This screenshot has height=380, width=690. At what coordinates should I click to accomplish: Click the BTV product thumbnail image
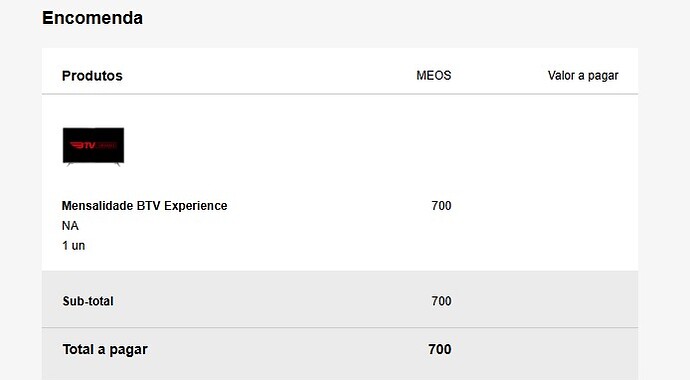coord(93,147)
